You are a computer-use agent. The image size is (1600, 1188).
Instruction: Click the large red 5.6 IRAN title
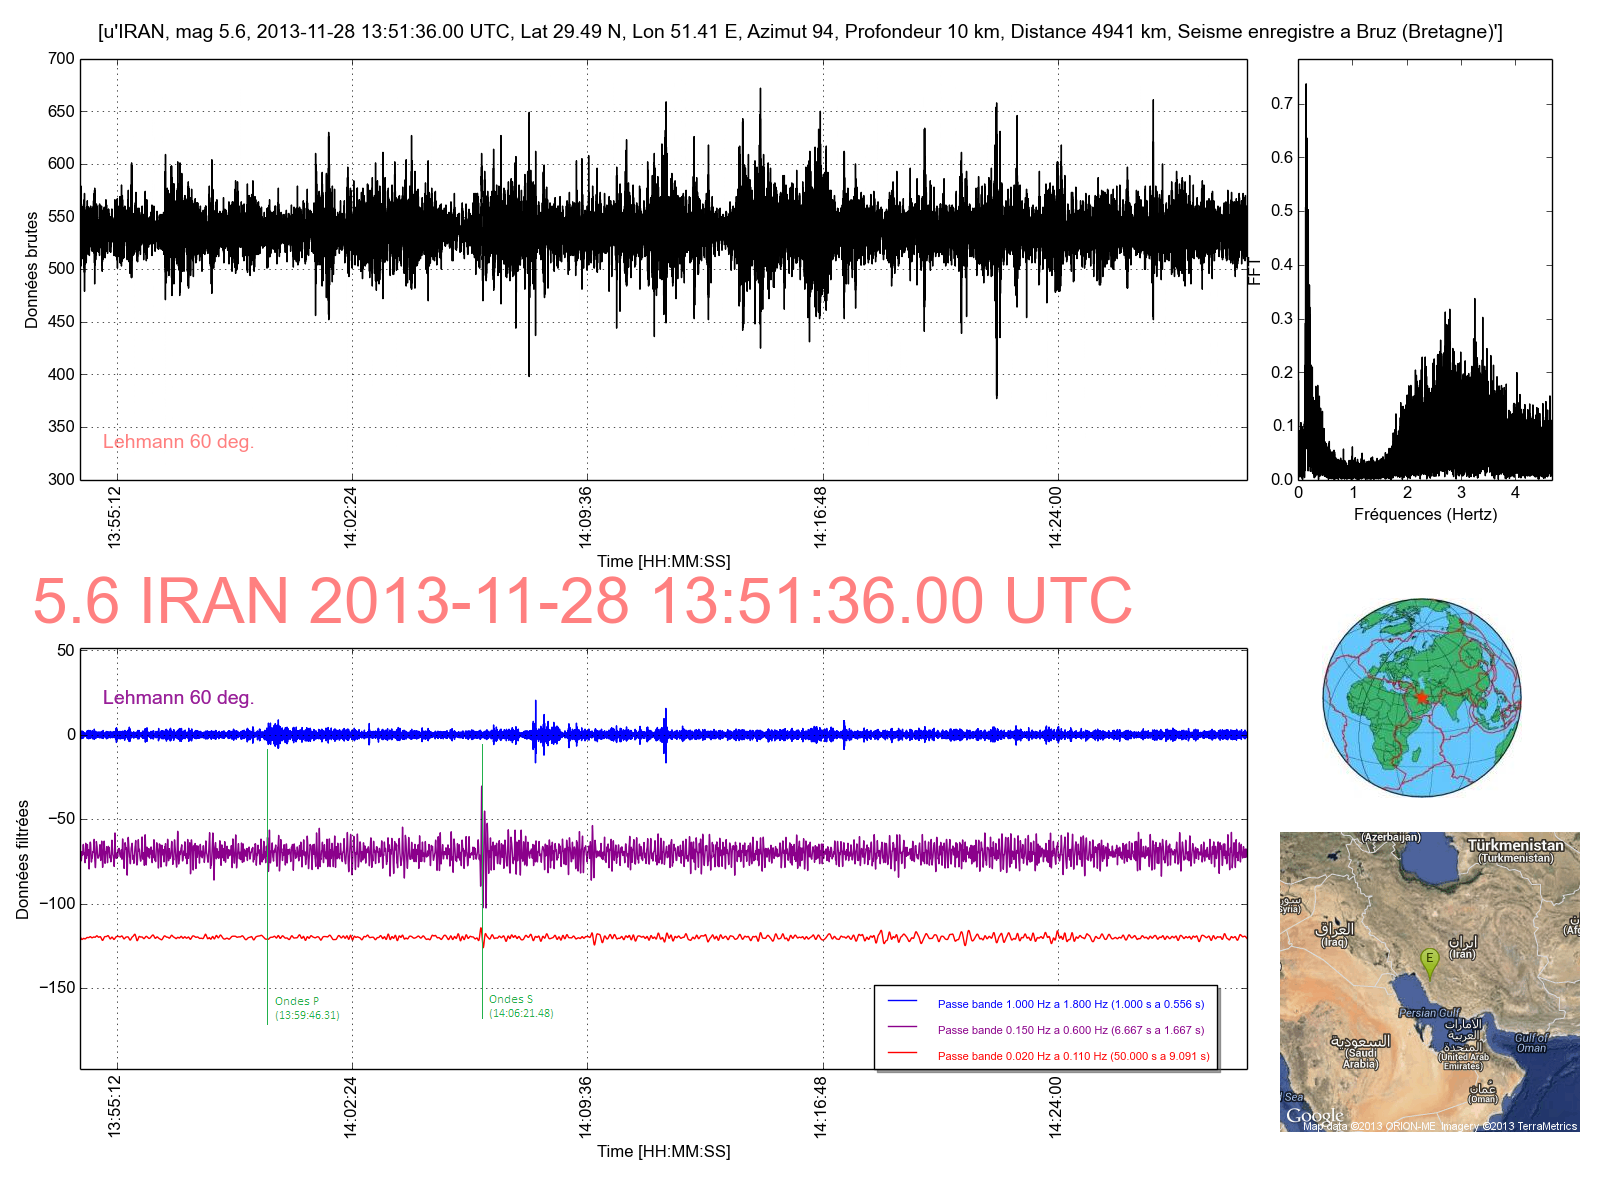tap(582, 601)
